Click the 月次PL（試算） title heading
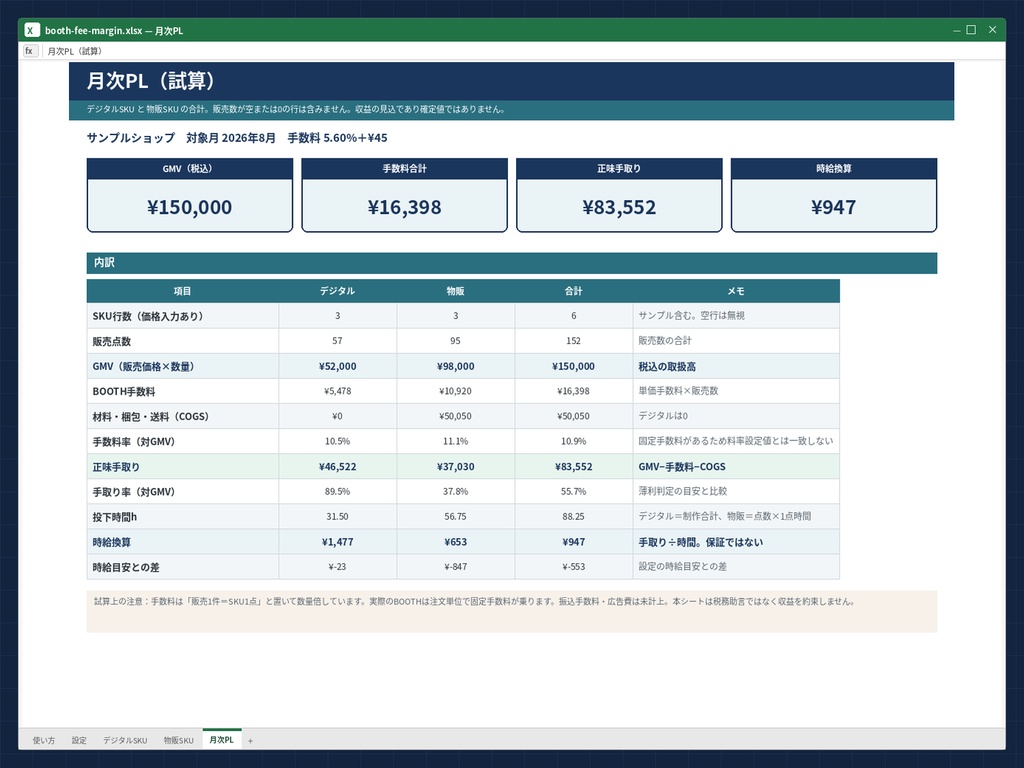1024x768 pixels. (151, 81)
